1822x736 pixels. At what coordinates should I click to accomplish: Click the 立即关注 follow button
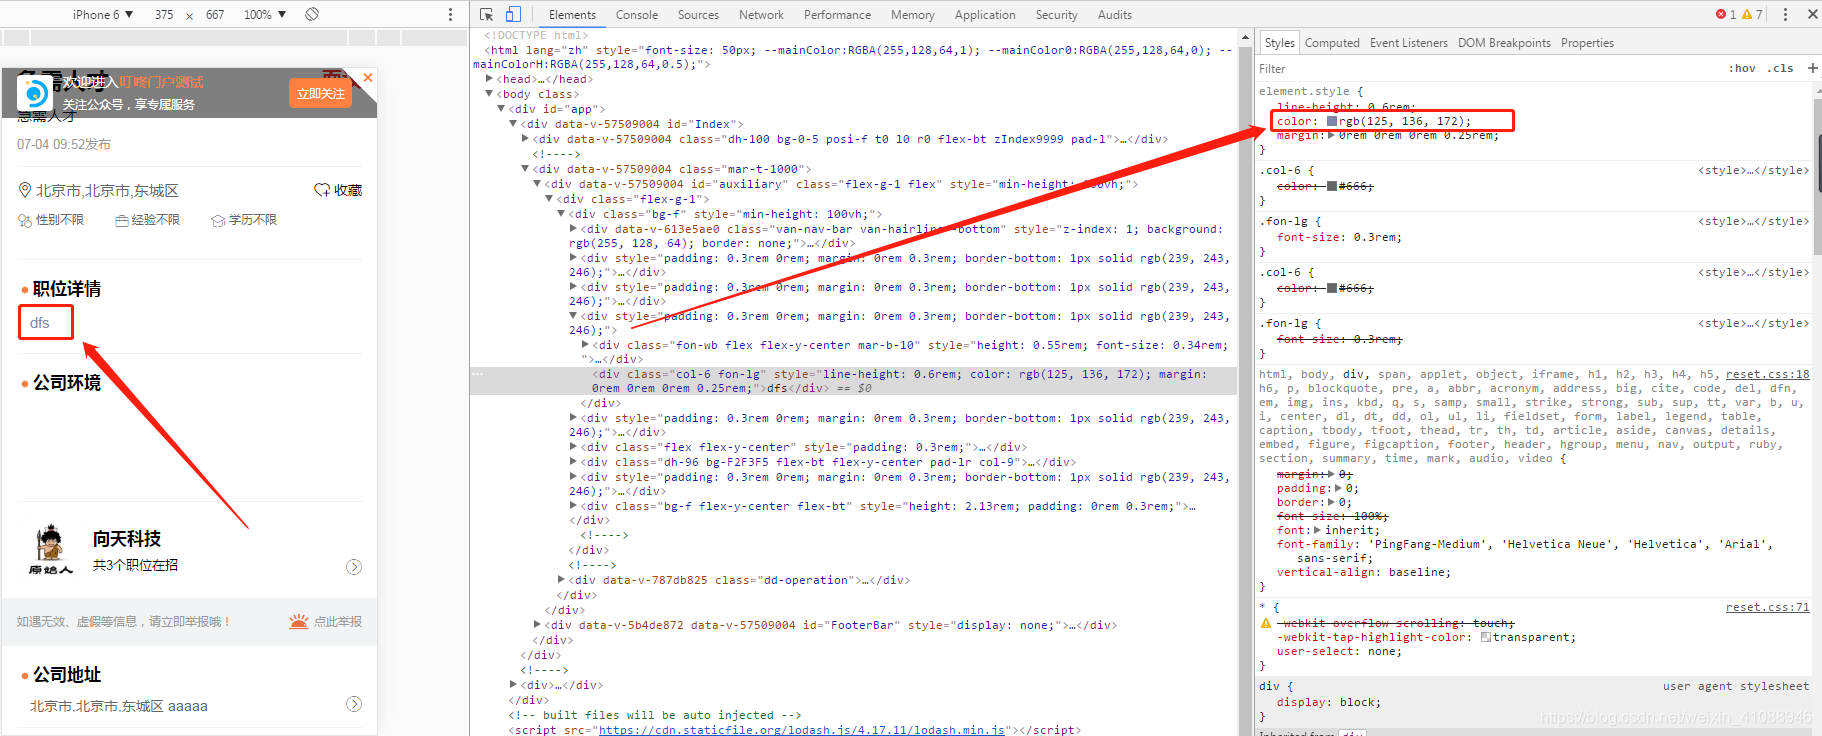tap(321, 93)
